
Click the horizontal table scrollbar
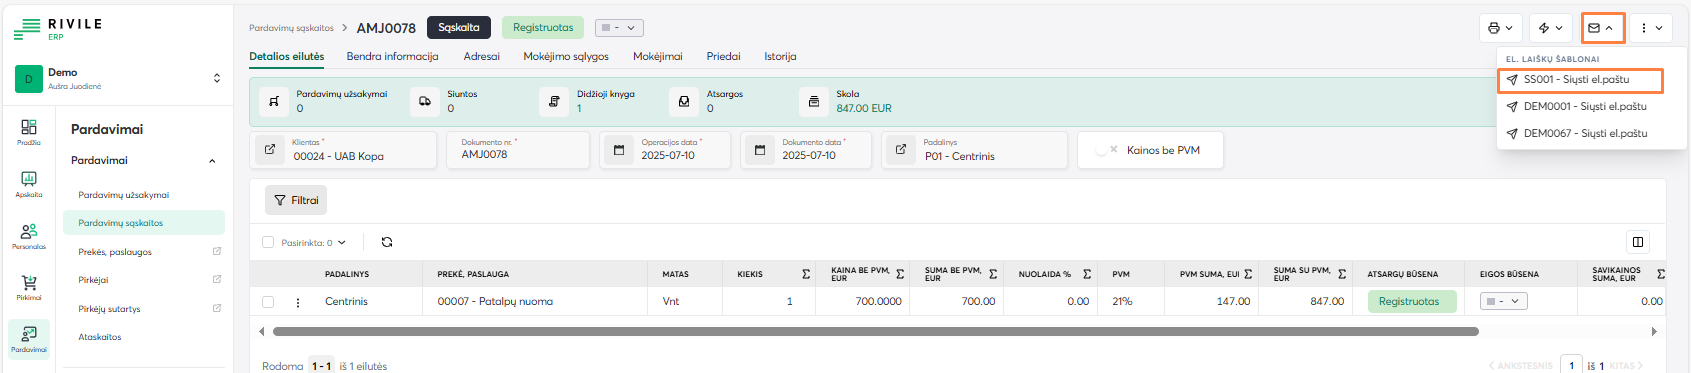tap(875, 331)
